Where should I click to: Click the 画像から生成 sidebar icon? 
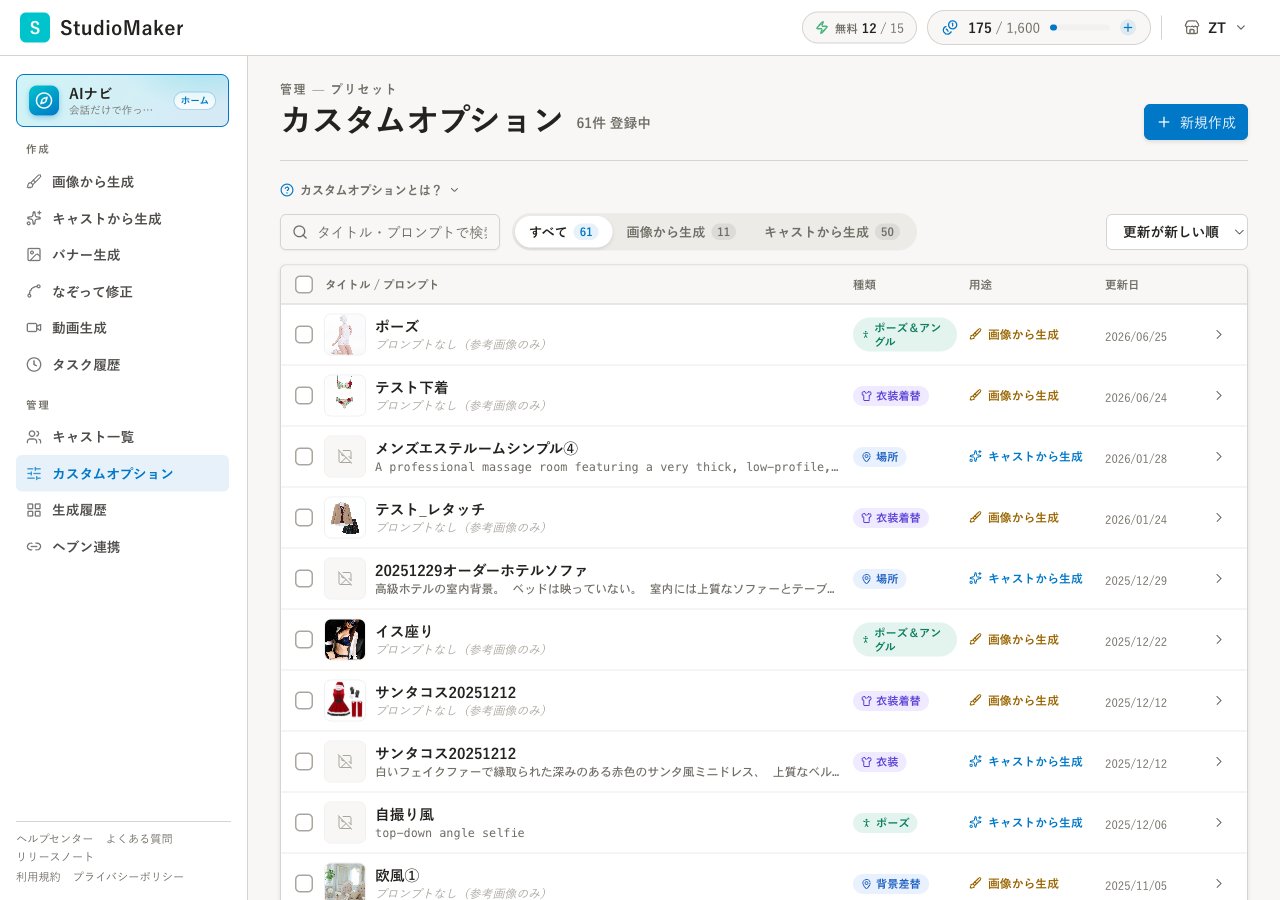point(34,182)
